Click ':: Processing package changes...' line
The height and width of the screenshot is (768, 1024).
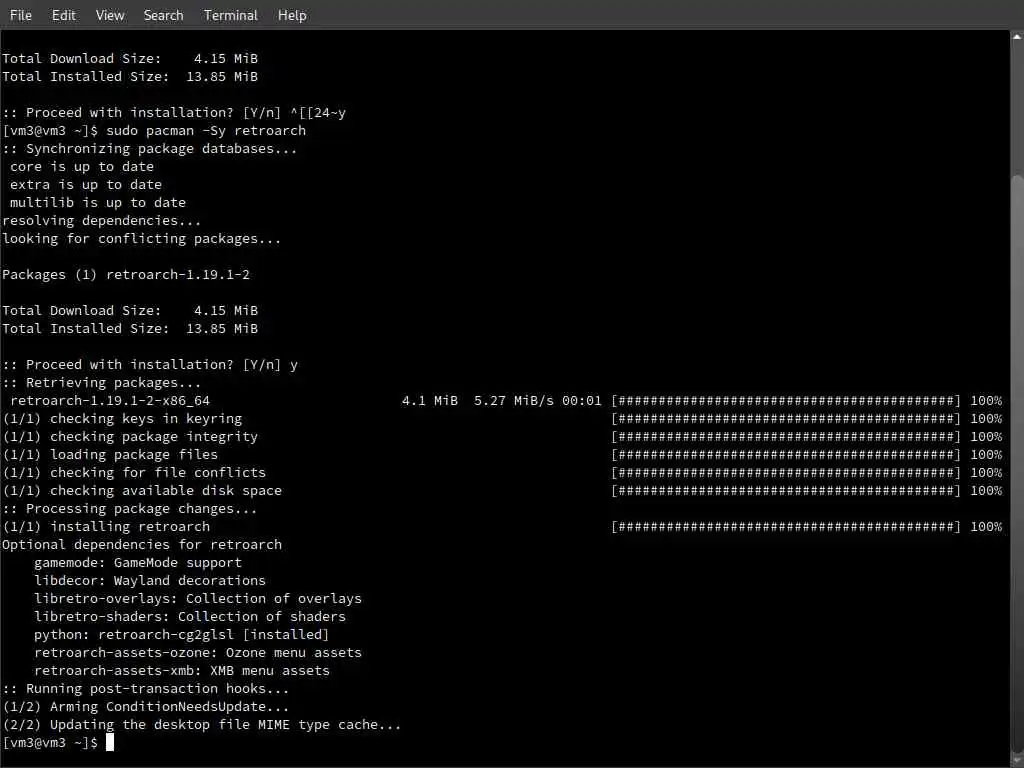[x=129, y=509]
